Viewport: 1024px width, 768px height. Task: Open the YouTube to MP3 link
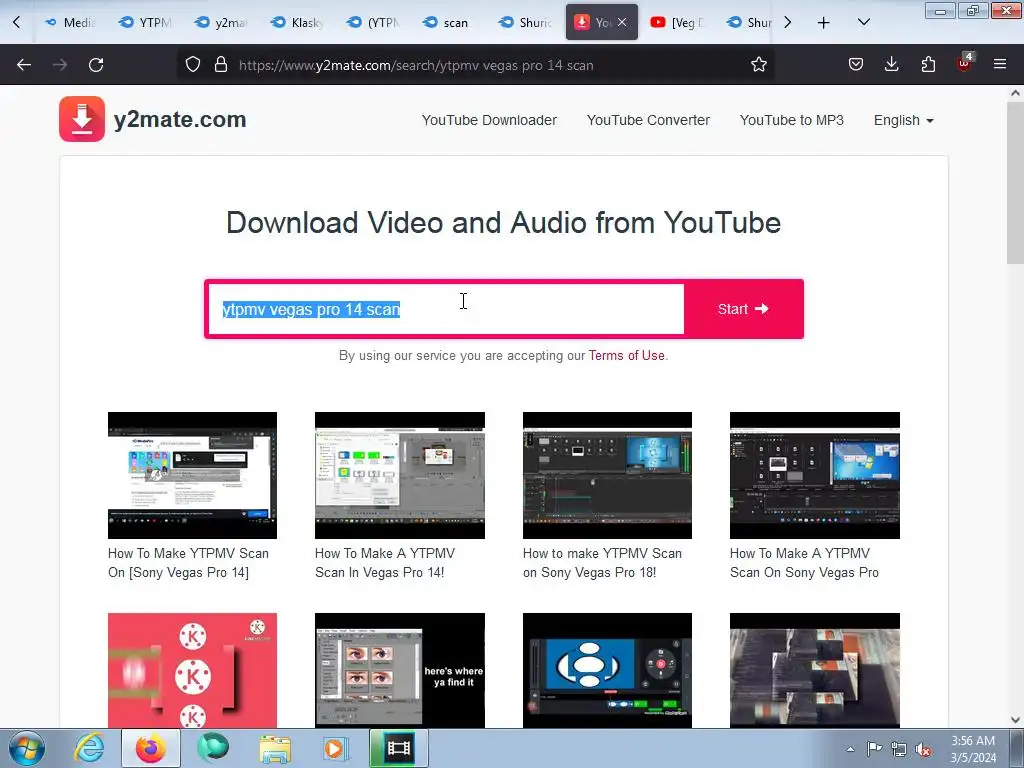point(792,120)
